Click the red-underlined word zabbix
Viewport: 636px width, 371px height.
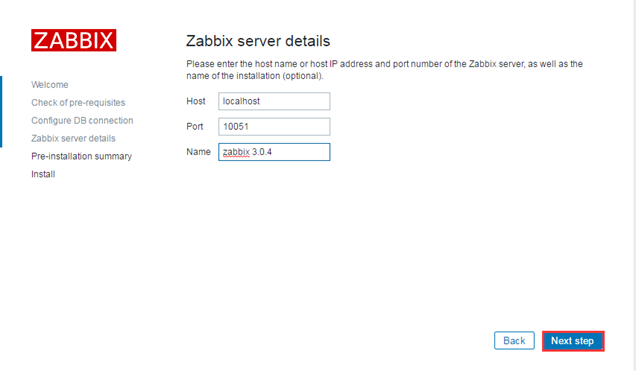tap(236, 152)
